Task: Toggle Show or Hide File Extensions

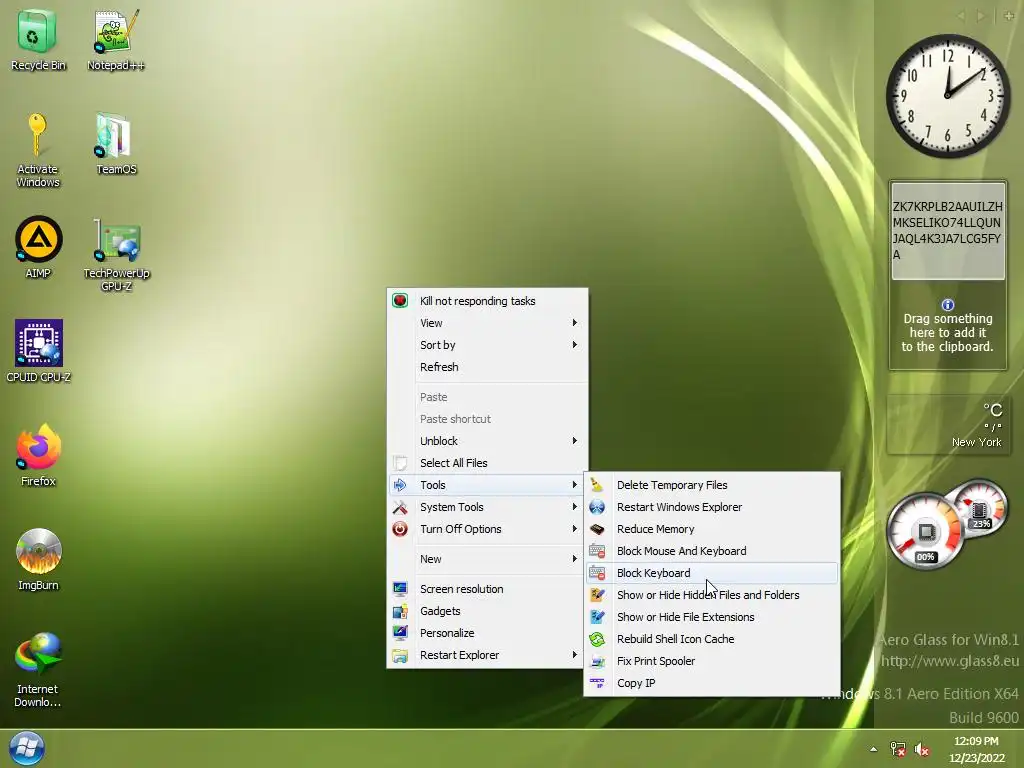Action: 712,617
